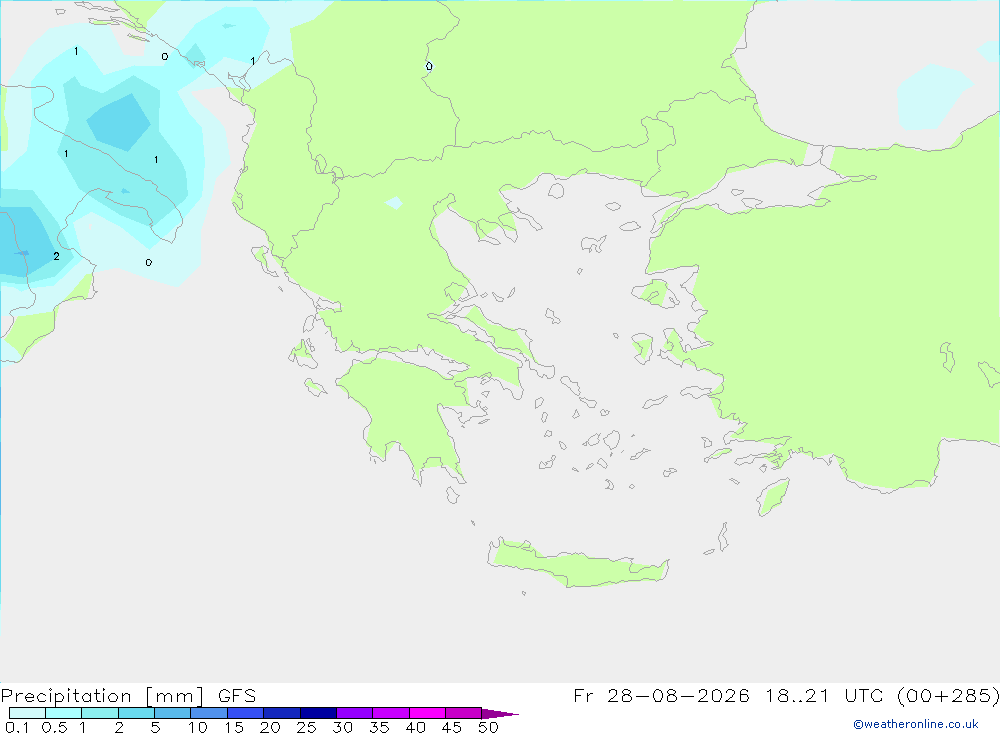Select the 0.1–0.5 mm legend color swatch
The width and height of the screenshot is (1000, 733).
click(x=27, y=713)
